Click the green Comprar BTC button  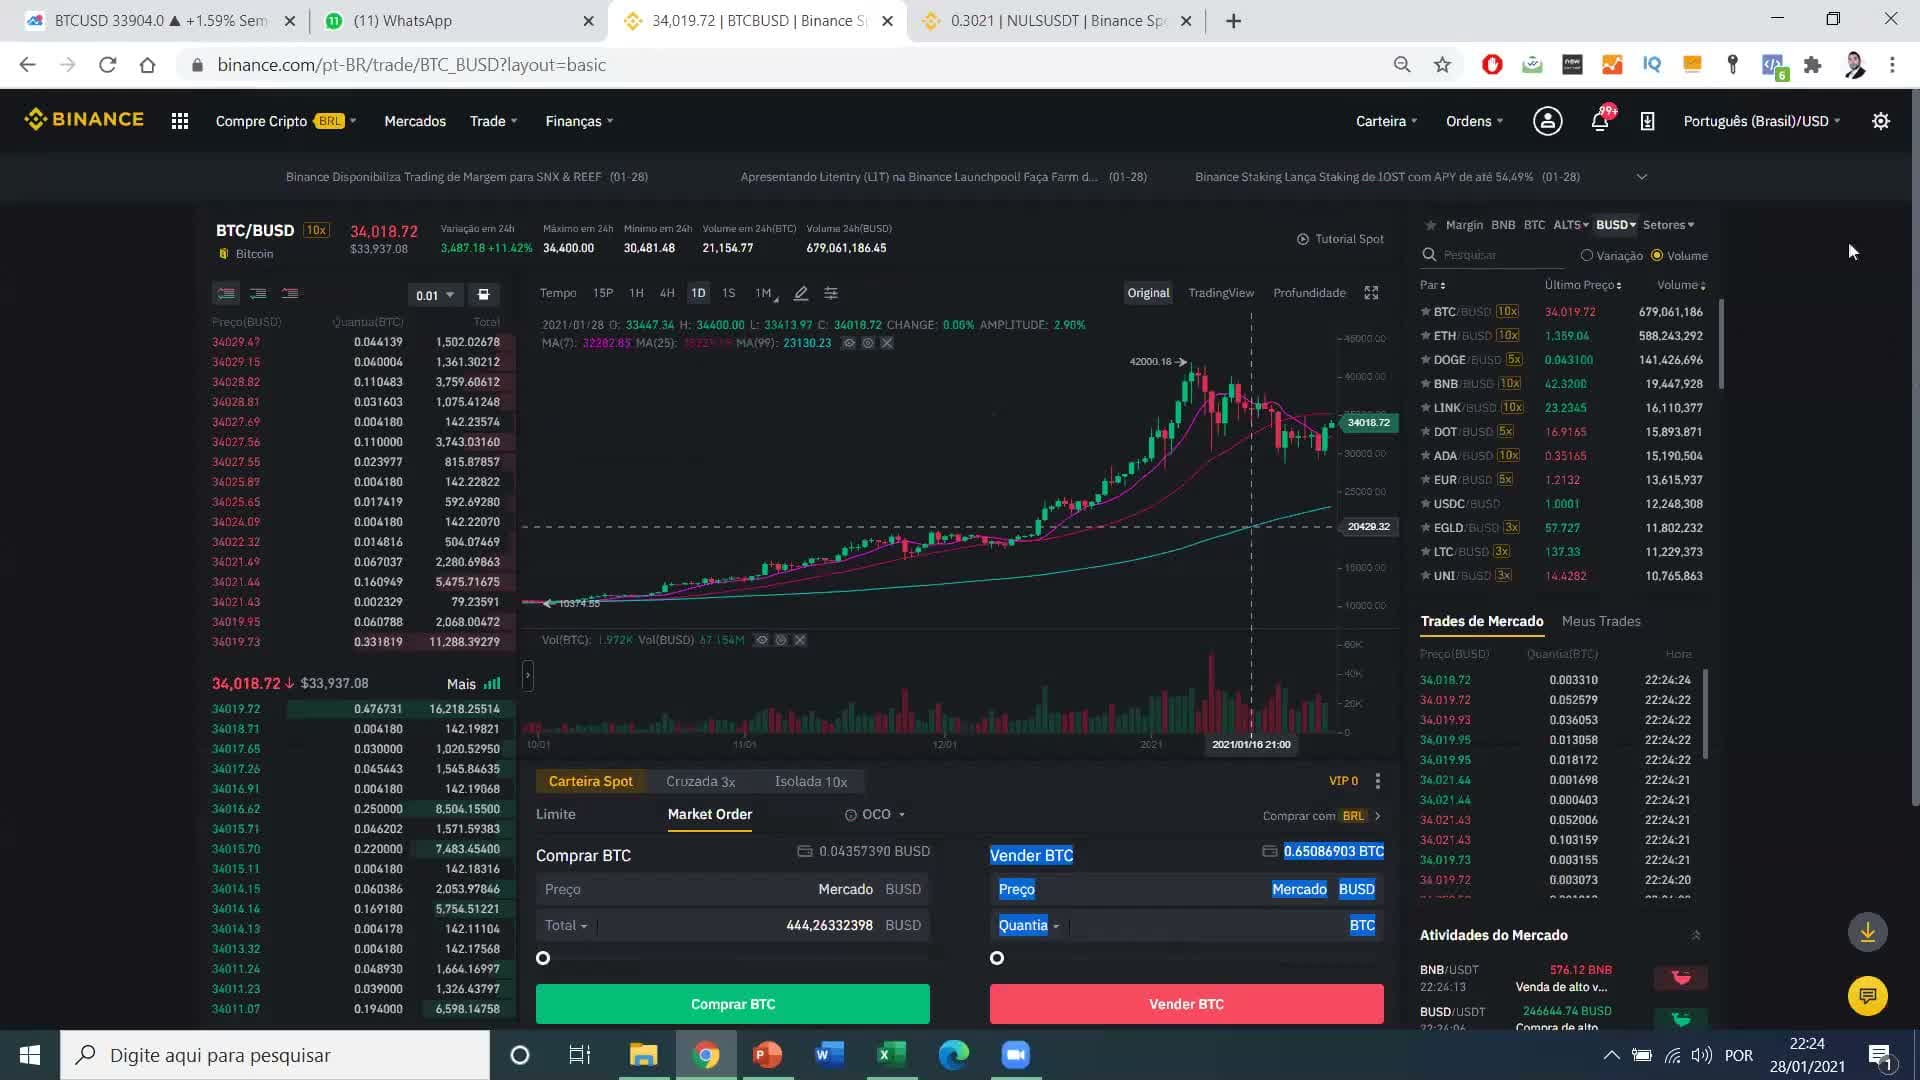[732, 1004]
